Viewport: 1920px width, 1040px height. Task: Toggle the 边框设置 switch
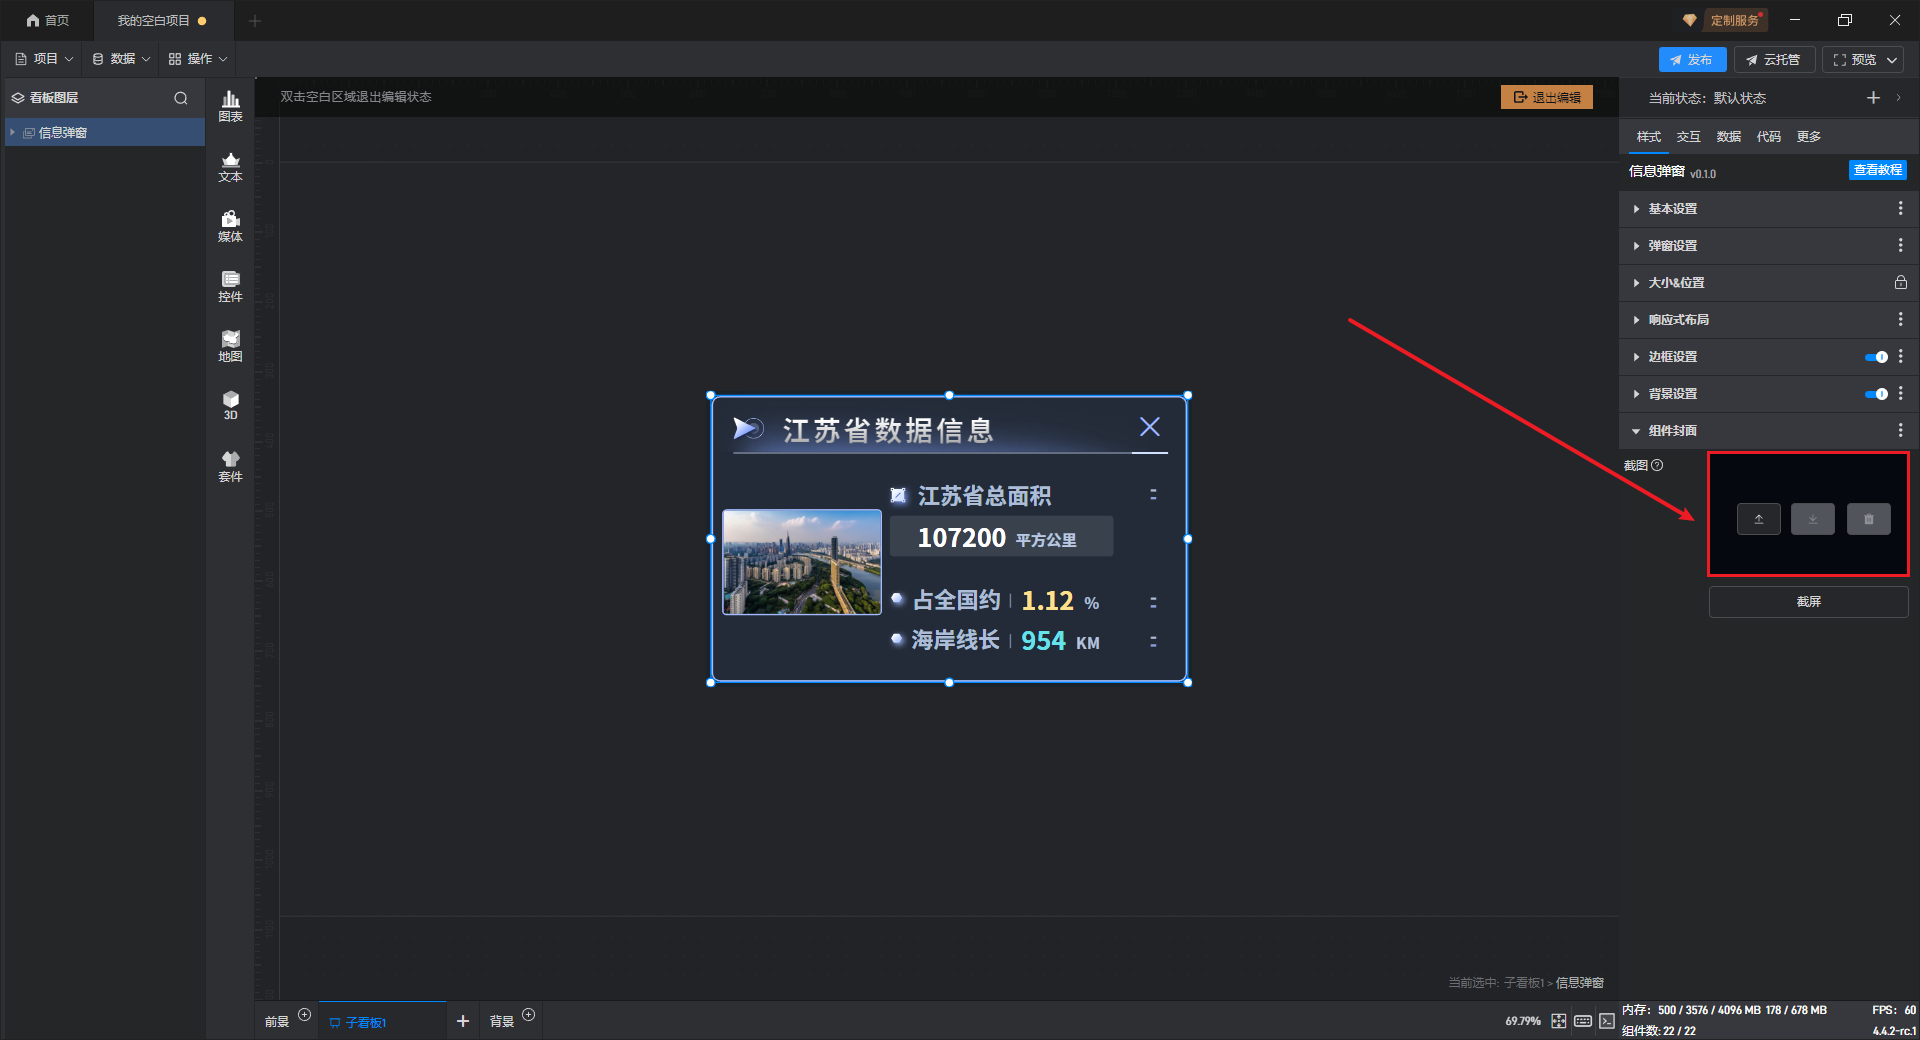pos(1876,357)
